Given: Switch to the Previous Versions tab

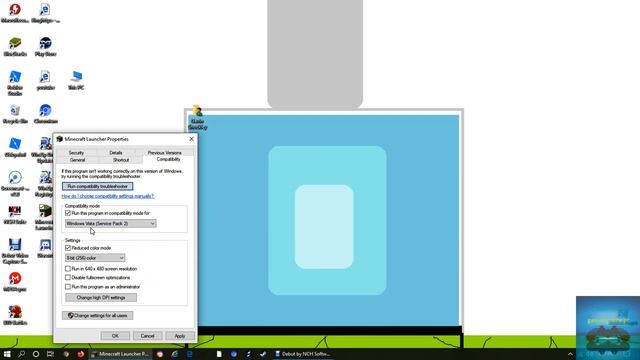Looking at the screenshot, I should click(x=164, y=152).
